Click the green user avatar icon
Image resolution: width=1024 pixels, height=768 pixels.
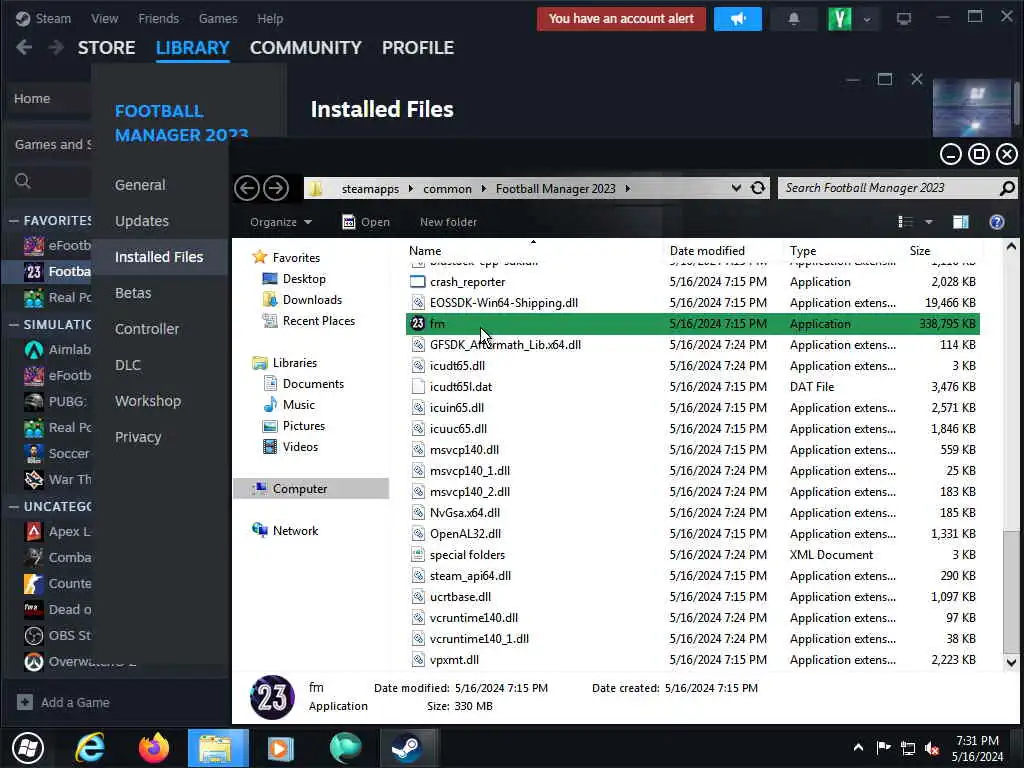click(839, 19)
